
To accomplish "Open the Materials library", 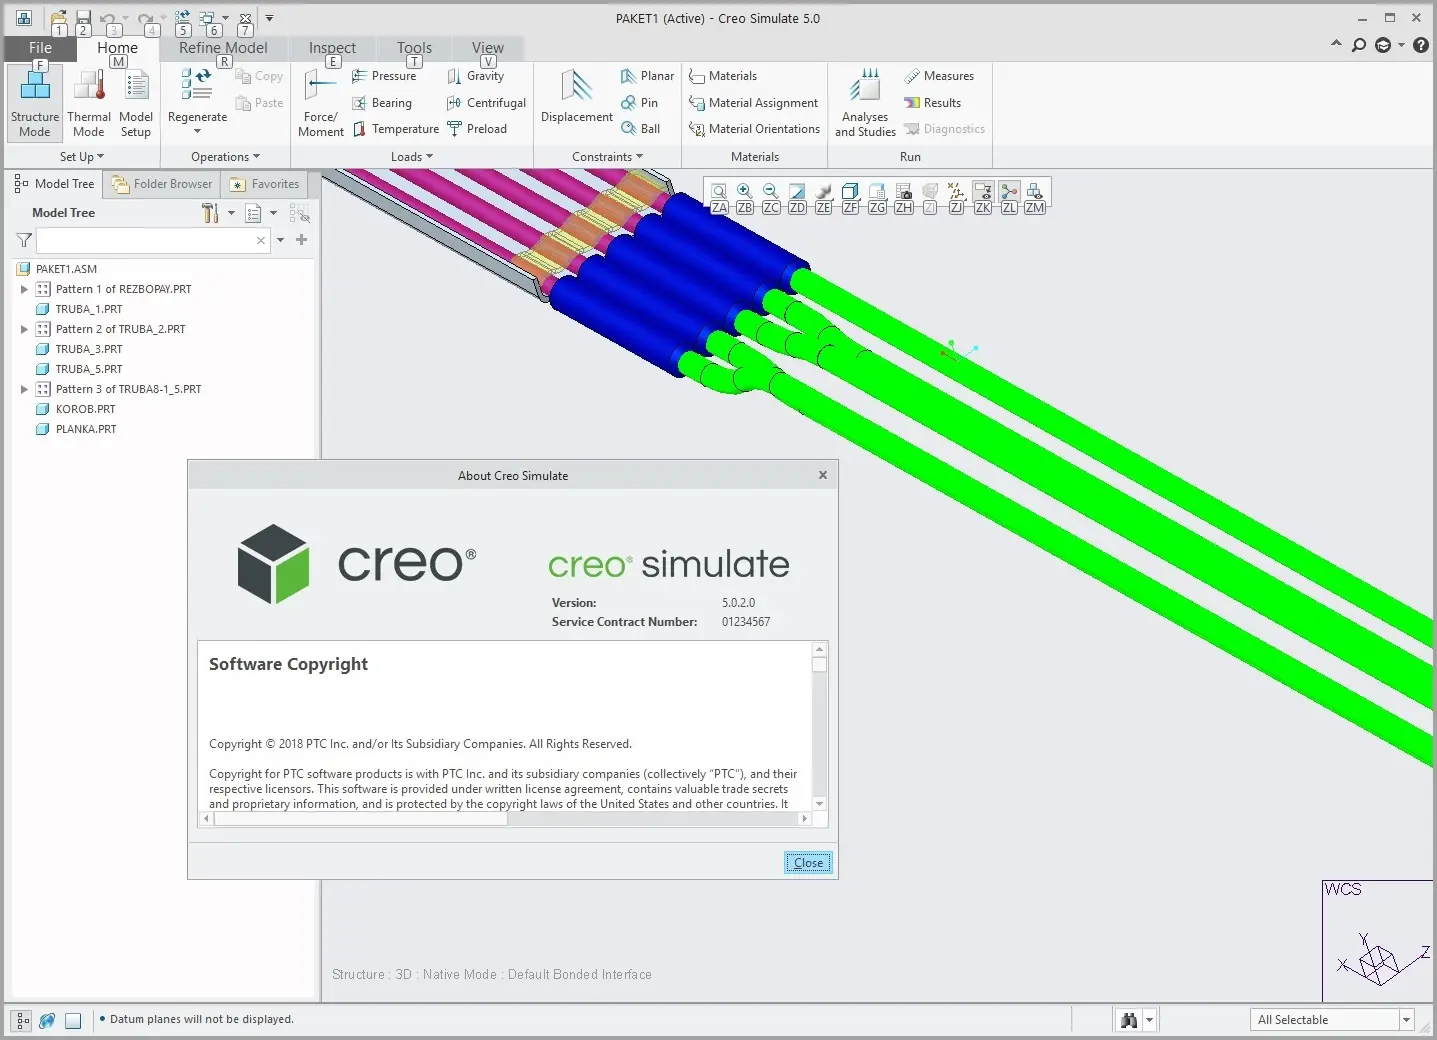I will tap(723, 76).
